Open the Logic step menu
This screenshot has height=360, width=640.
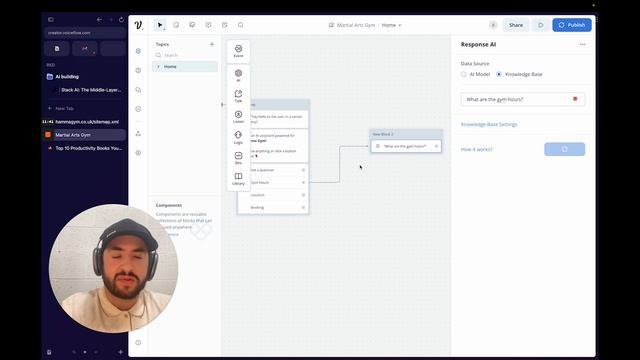238,138
